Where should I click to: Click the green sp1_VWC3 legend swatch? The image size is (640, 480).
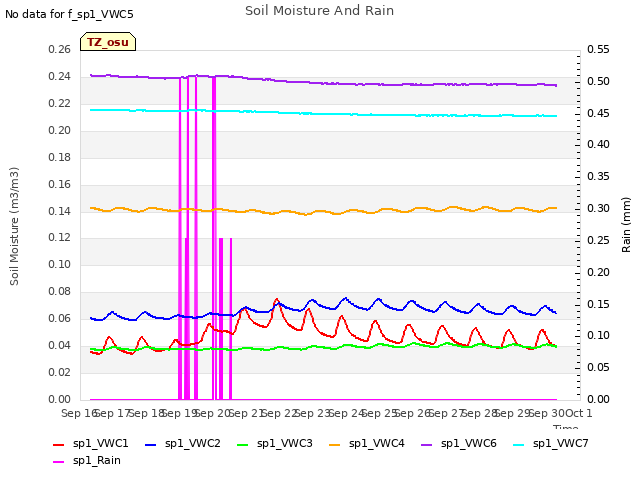coord(243,445)
